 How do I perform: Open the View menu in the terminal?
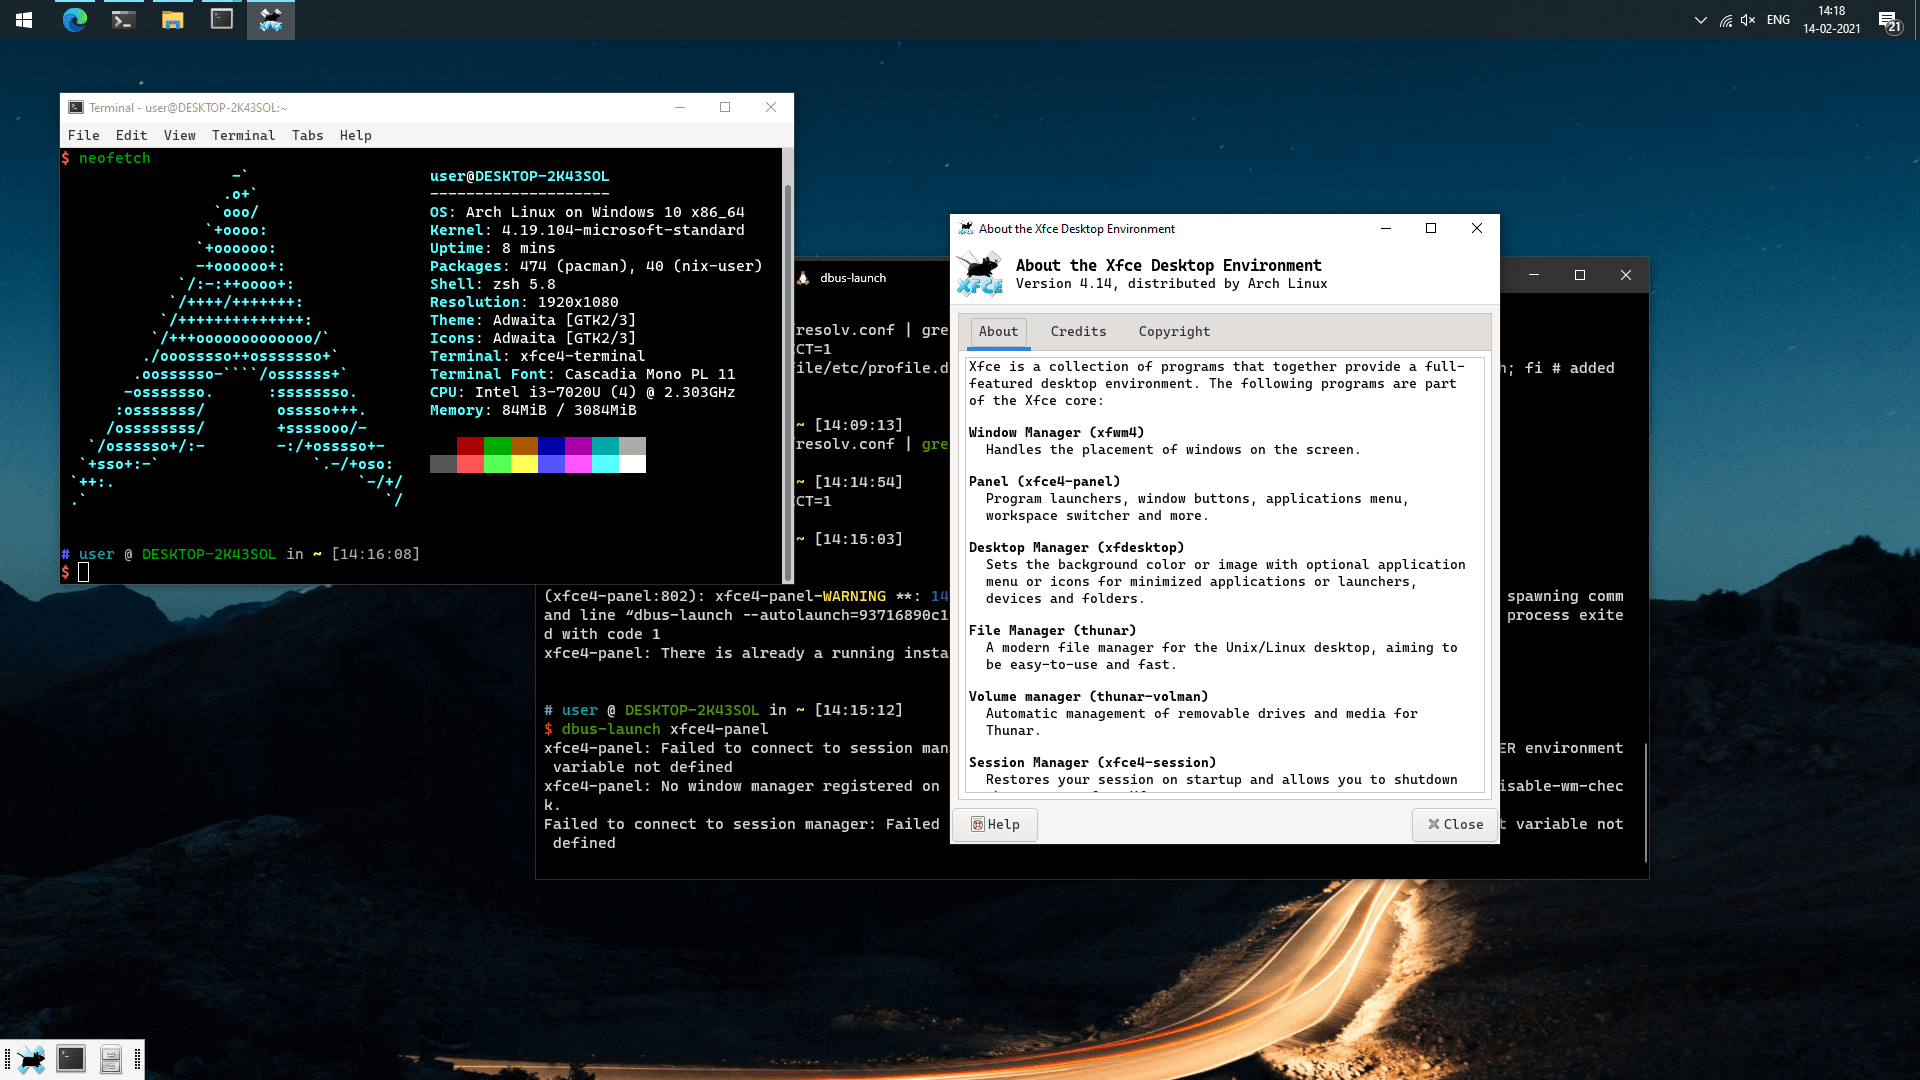[x=180, y=135]
